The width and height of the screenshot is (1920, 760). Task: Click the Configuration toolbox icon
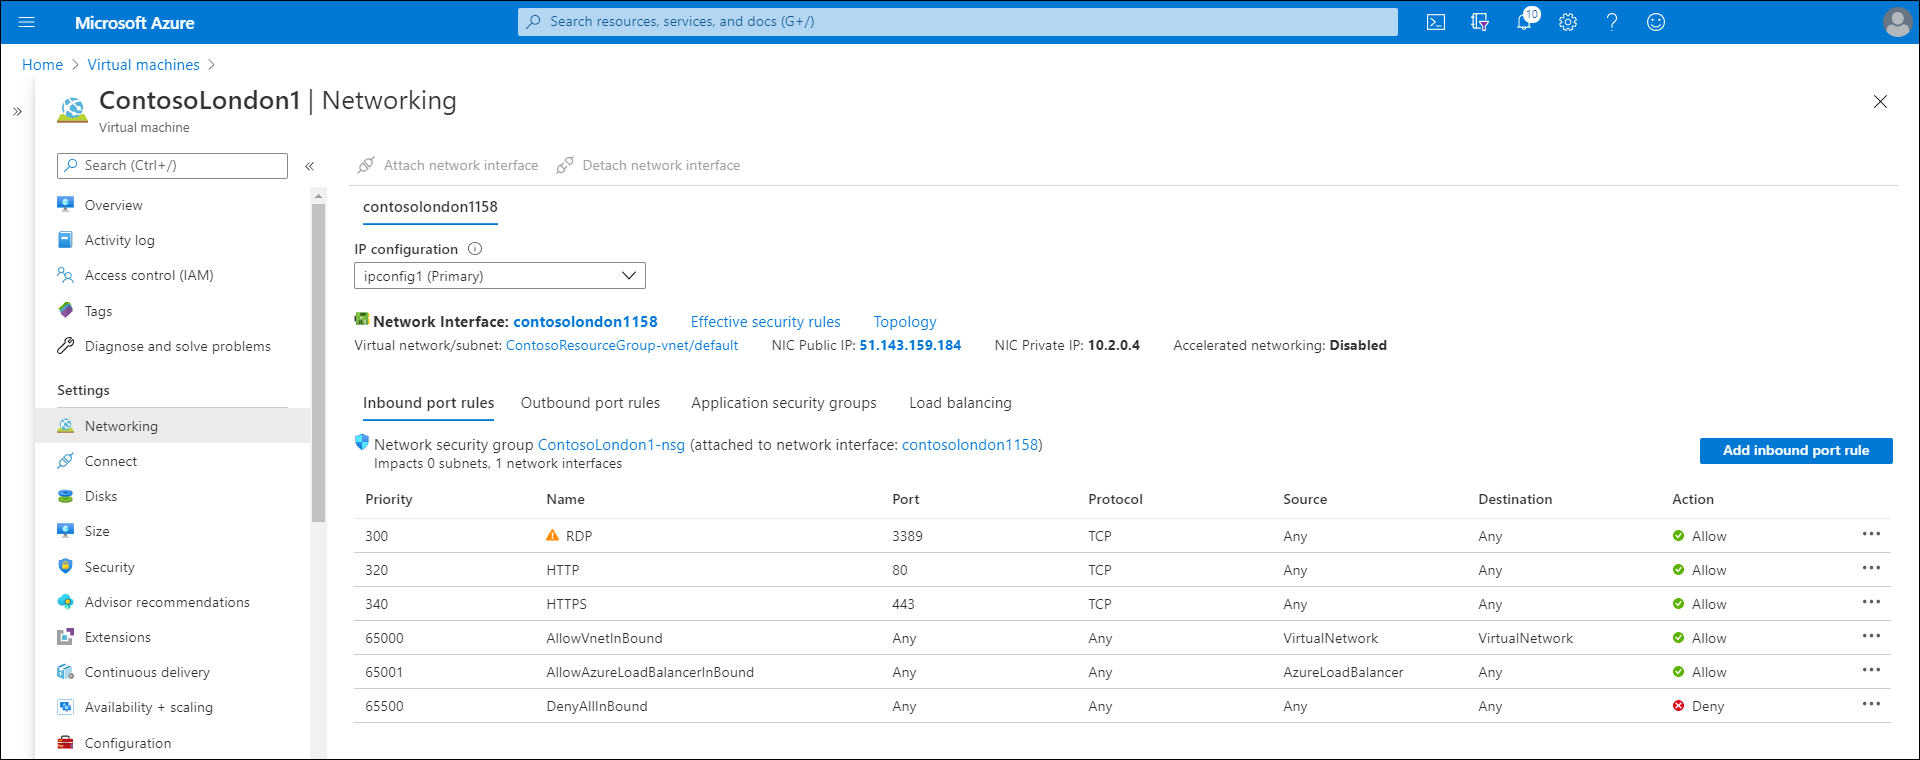[66, 743]
